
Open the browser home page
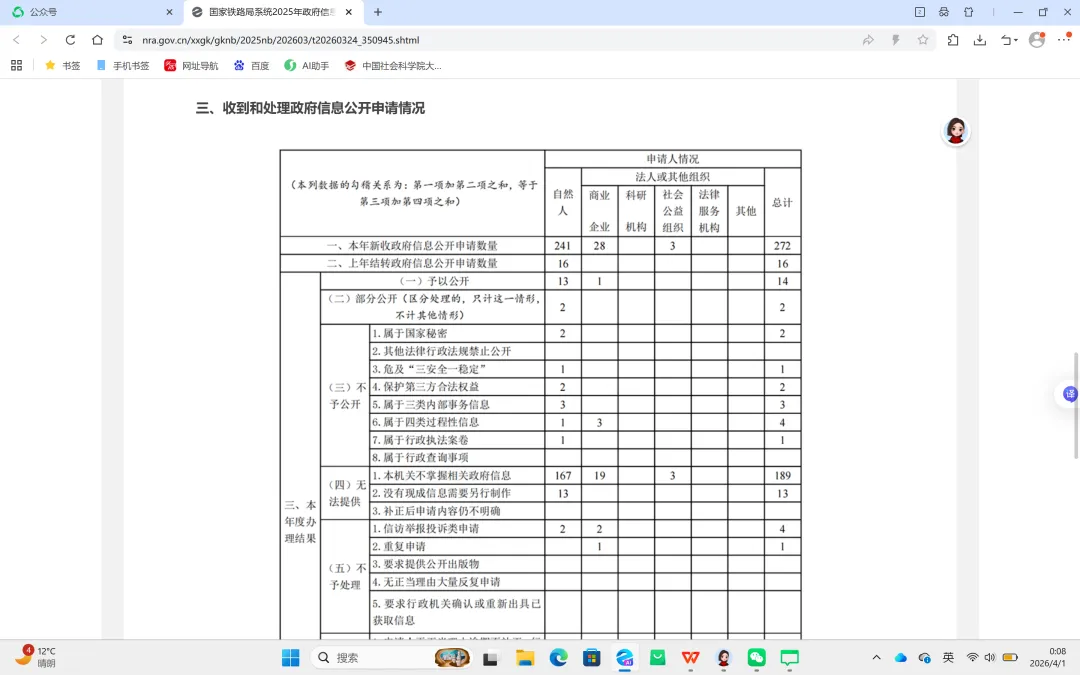tap(97, 40)
